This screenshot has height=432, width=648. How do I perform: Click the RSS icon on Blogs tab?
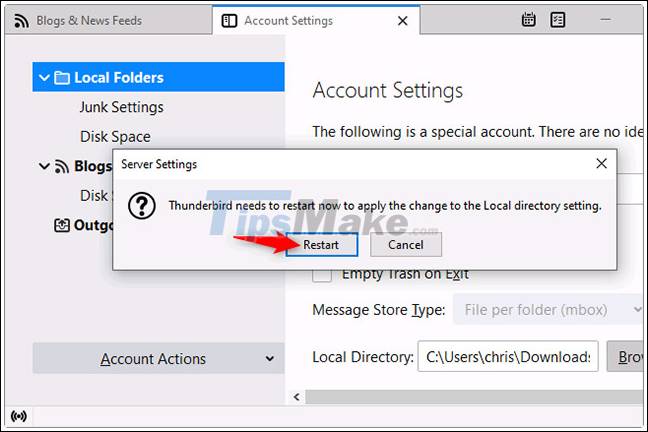[21, 21]
